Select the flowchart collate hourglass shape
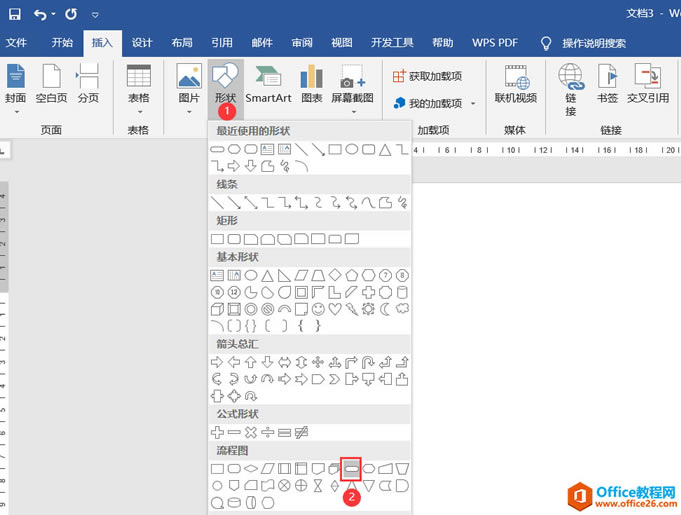The height and width of the screenshot is (515, 681). click(318, 486)
